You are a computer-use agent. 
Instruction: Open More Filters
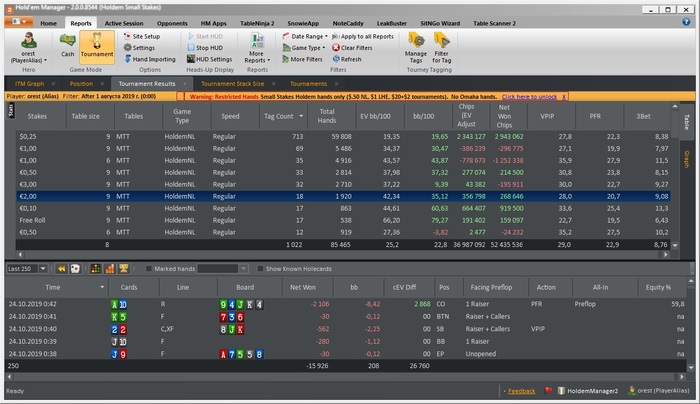(302, 59)
